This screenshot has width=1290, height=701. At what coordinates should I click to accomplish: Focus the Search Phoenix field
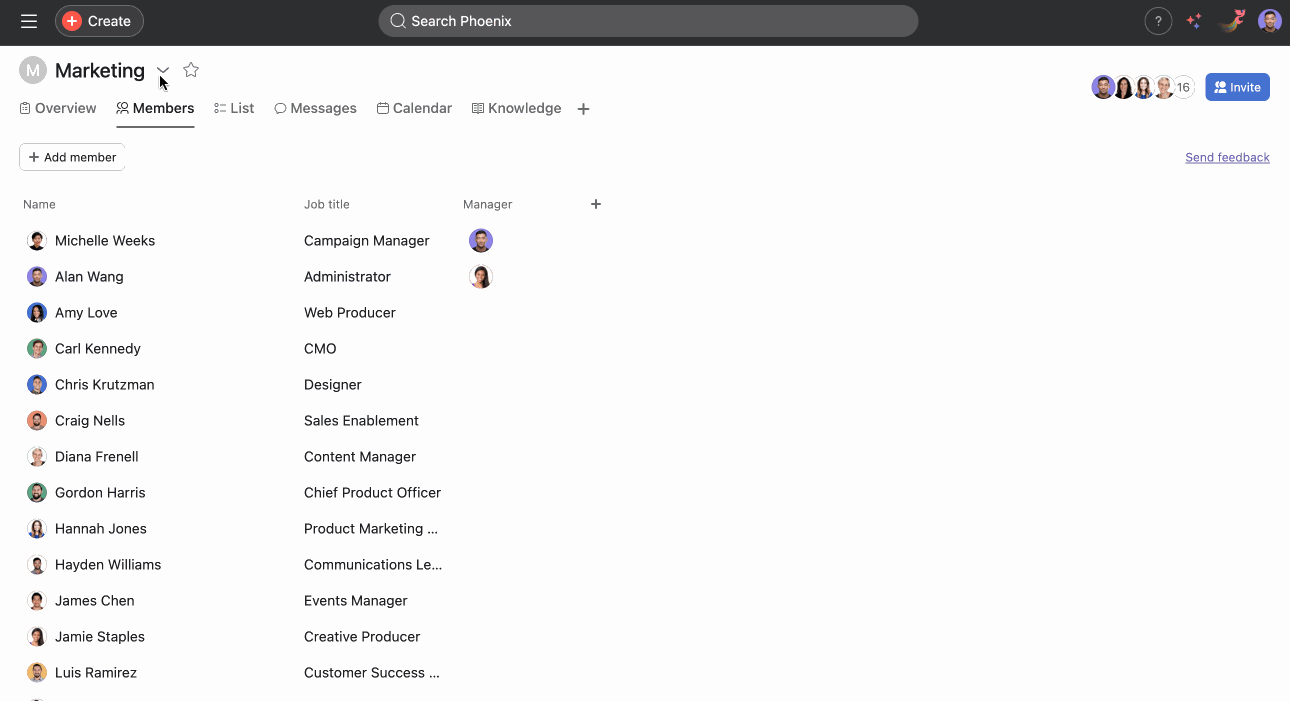(x=648, y=21)
